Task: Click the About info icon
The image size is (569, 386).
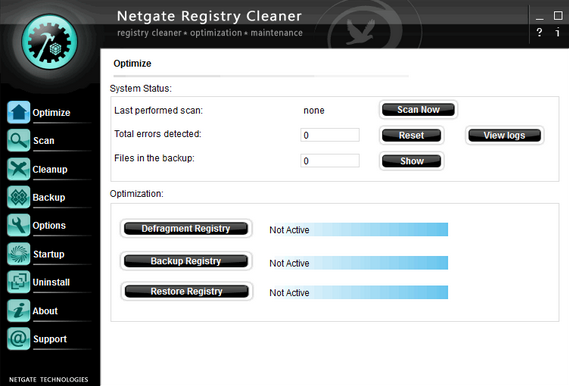Action: pyautogui.click(x=19, y=311)
